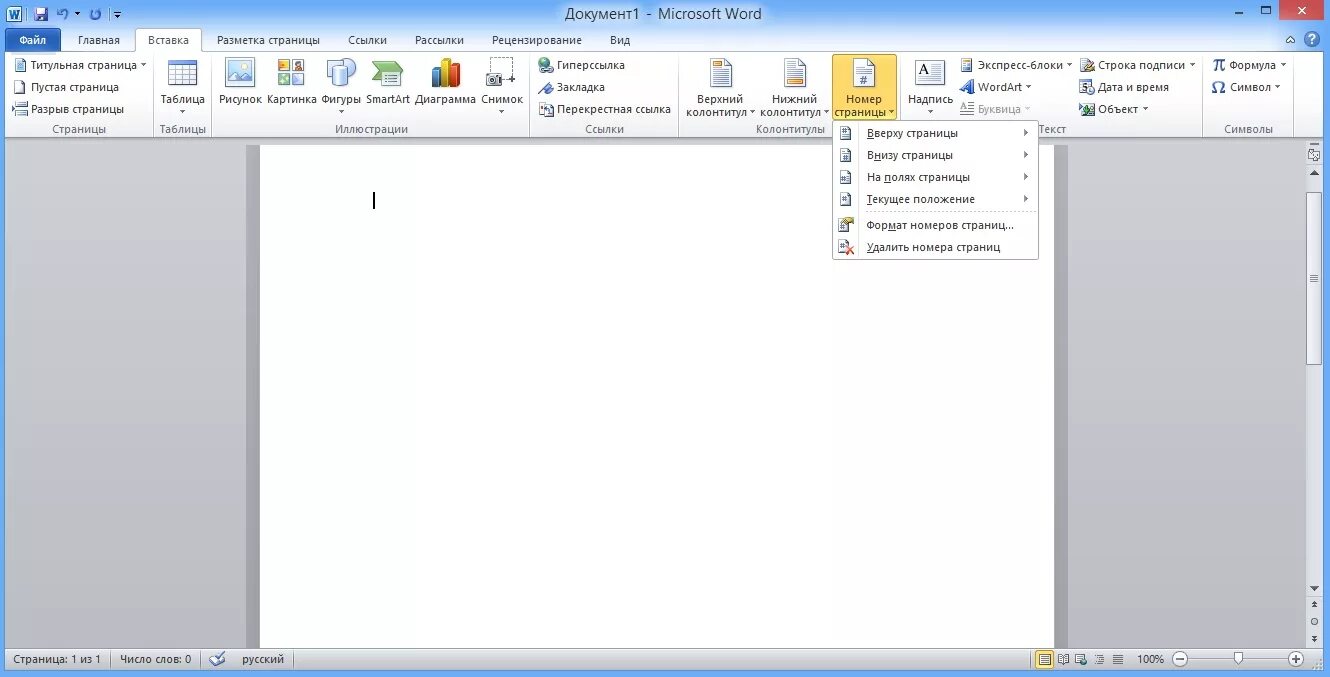Minimize the ribbon with the caret icon

[1292, 40]
